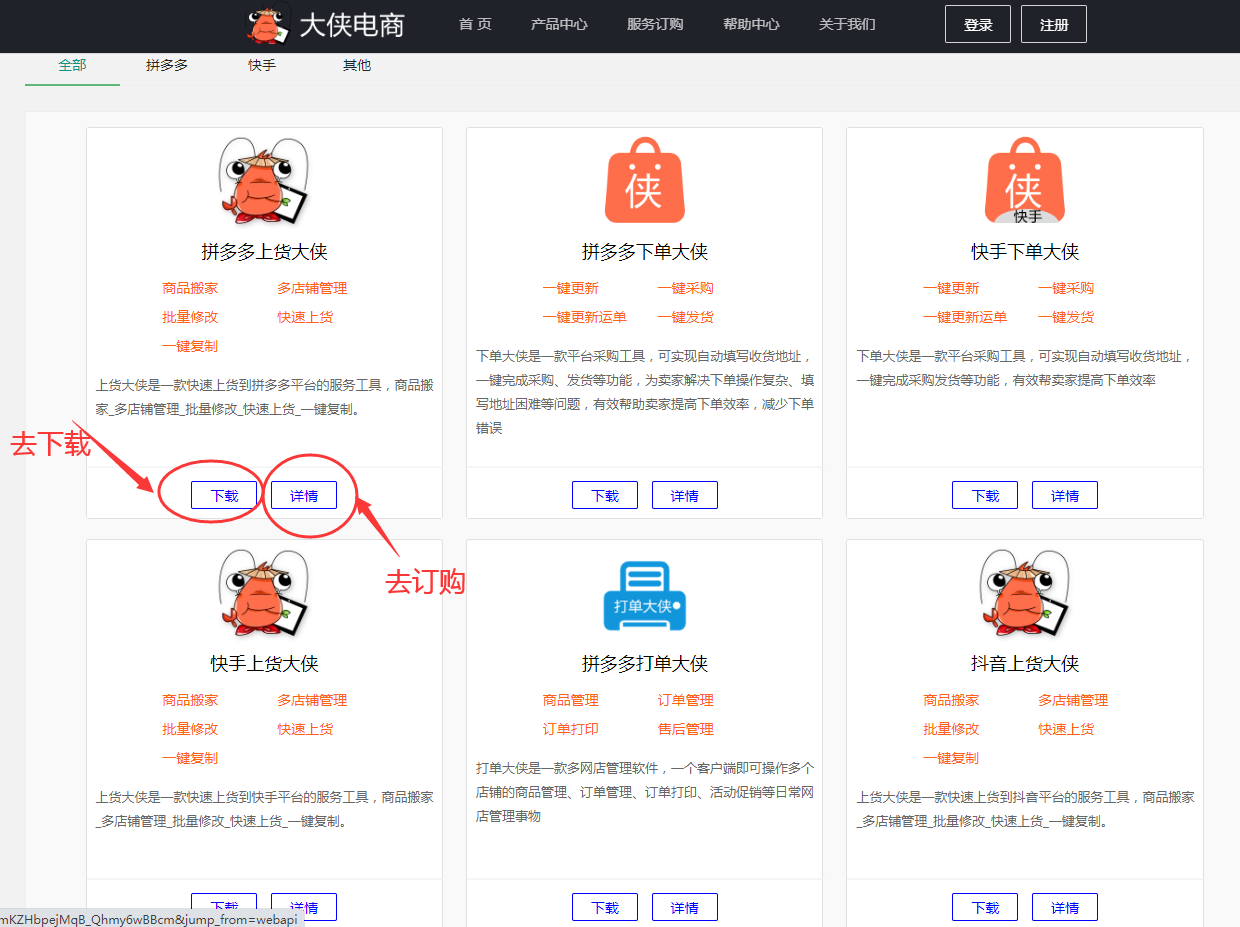Screen dimensions: 1240x927
Task: Click 多店铺管理 tag in 拼多多上货大侠 card
Action: 312,288
